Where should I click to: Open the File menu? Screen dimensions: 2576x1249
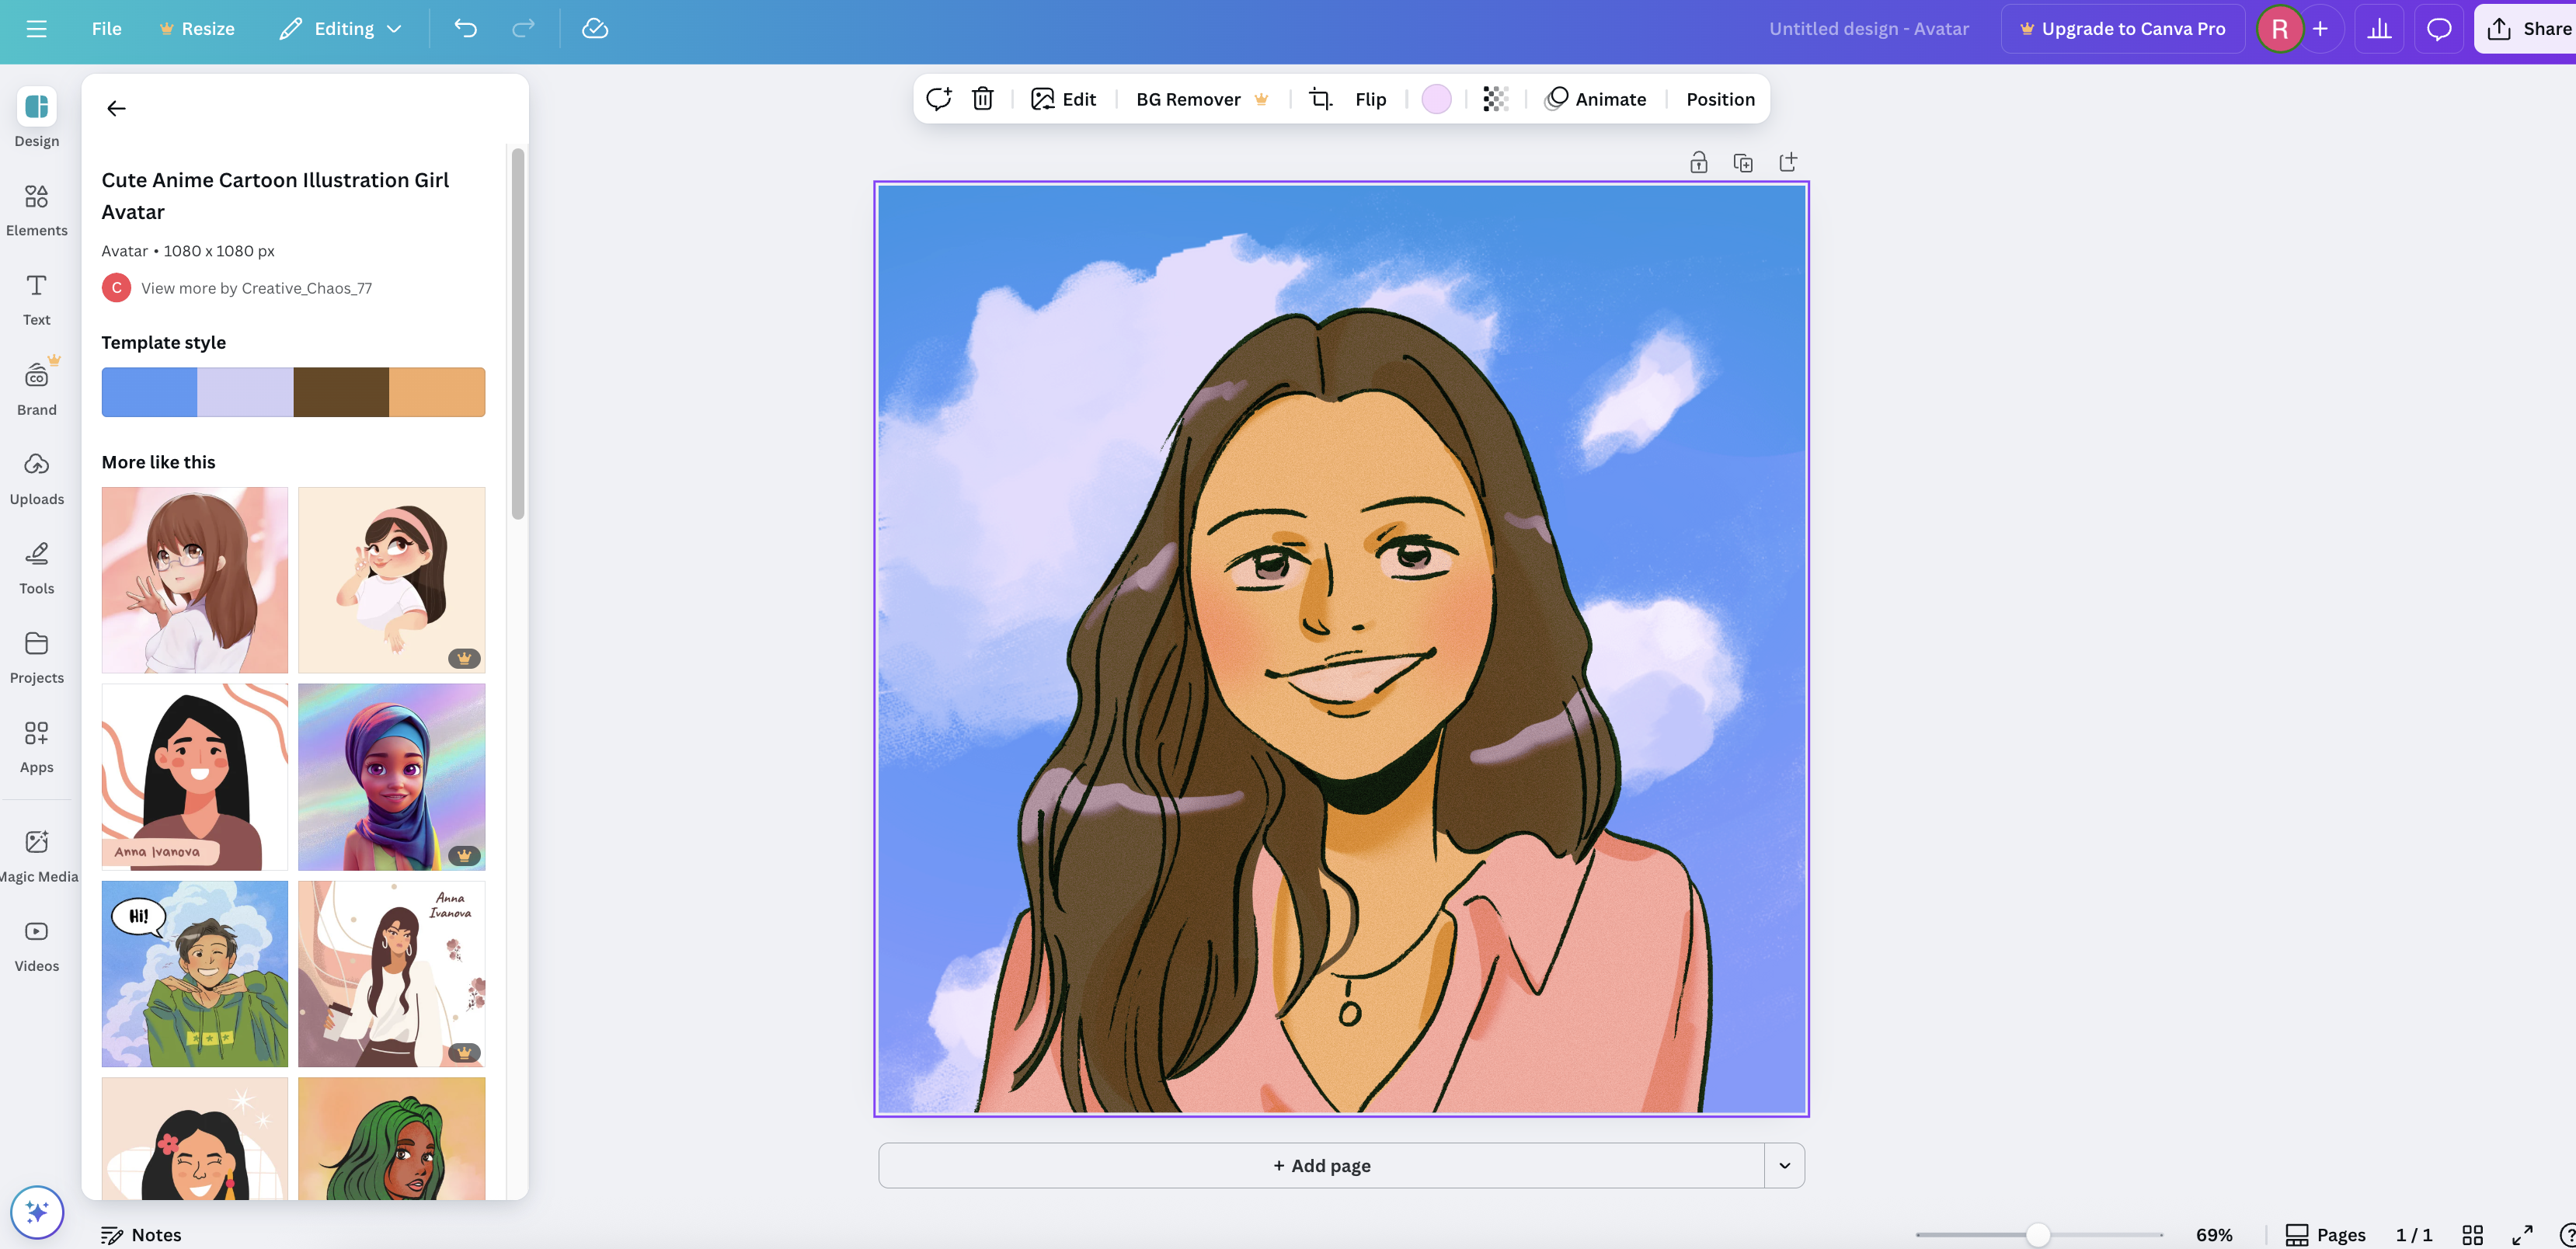point(106,28)
